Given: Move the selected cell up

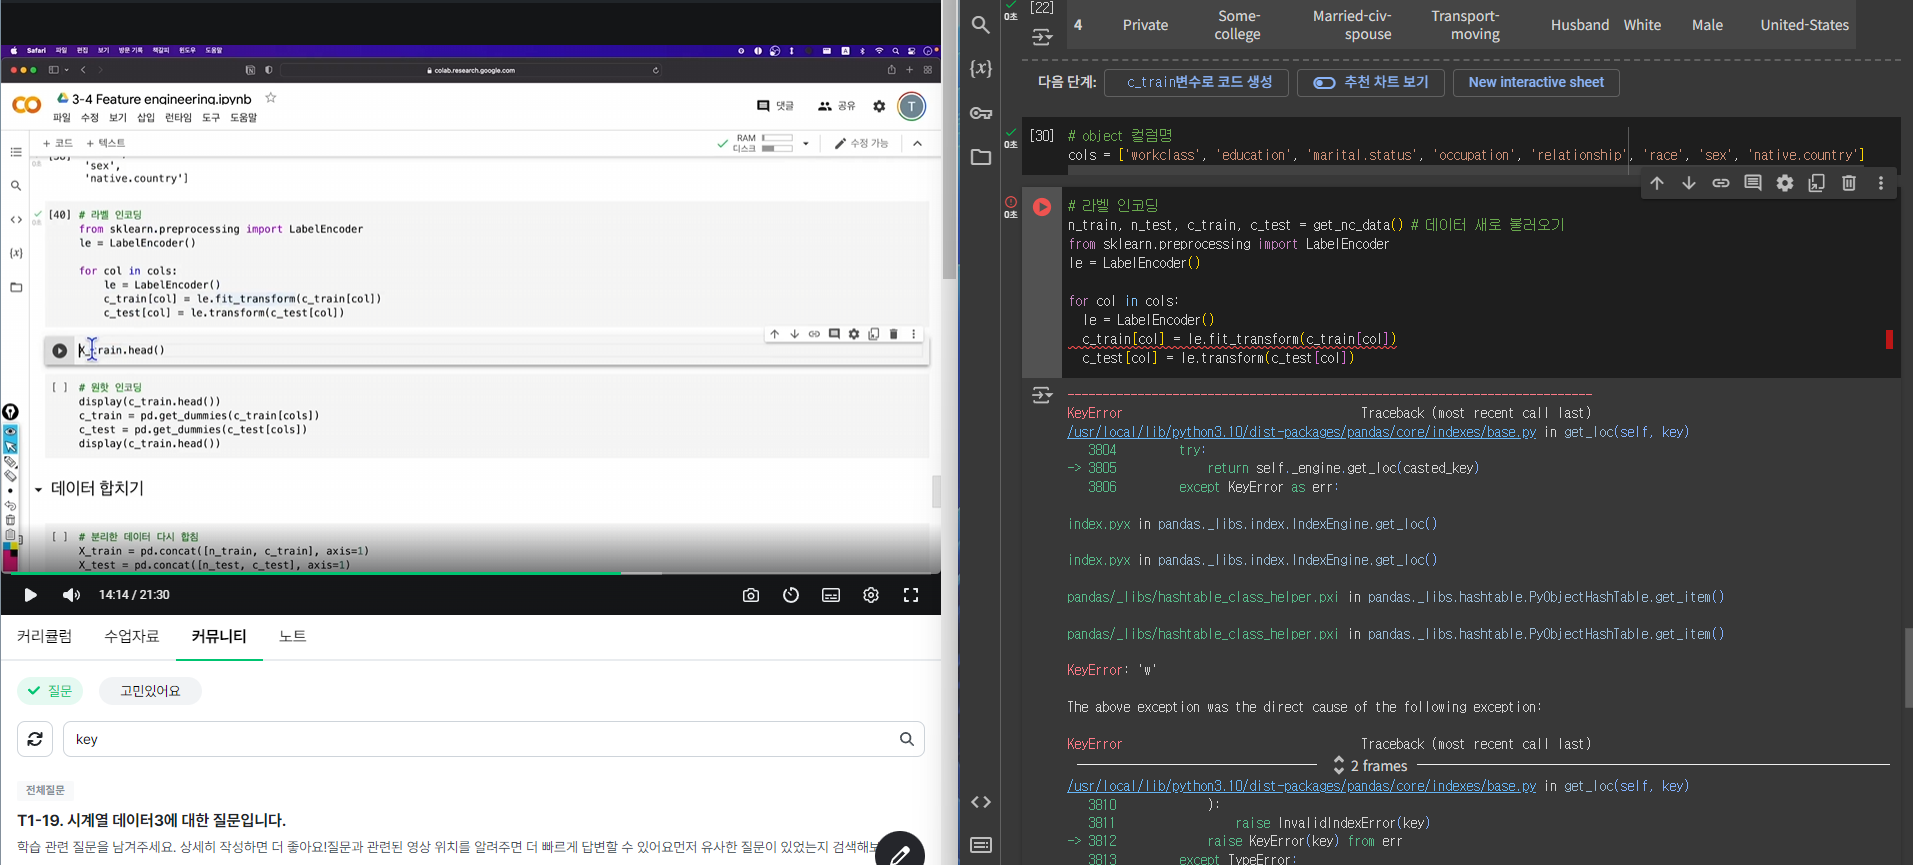Looking at the screenshot, I should (x=1657, y=183).
